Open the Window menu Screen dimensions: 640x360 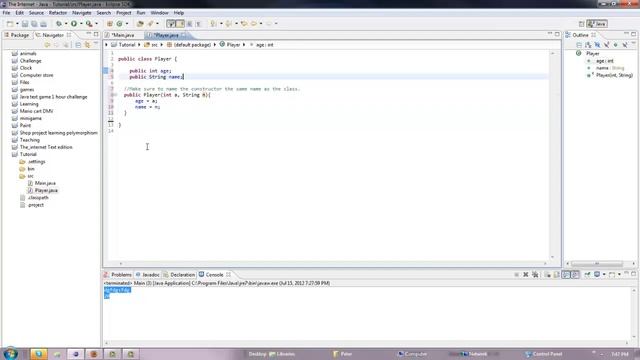tap(159, 13)
